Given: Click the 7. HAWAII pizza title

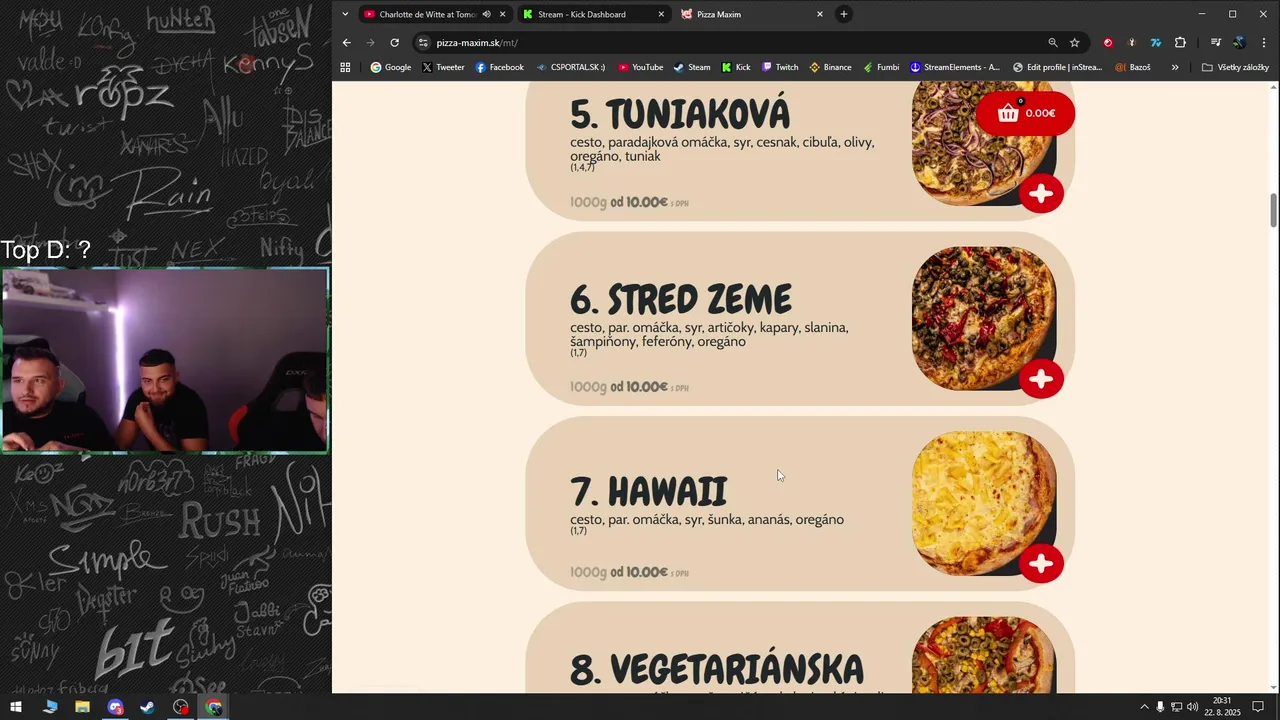Looking at the screenshot, I should tap(648, 491).
